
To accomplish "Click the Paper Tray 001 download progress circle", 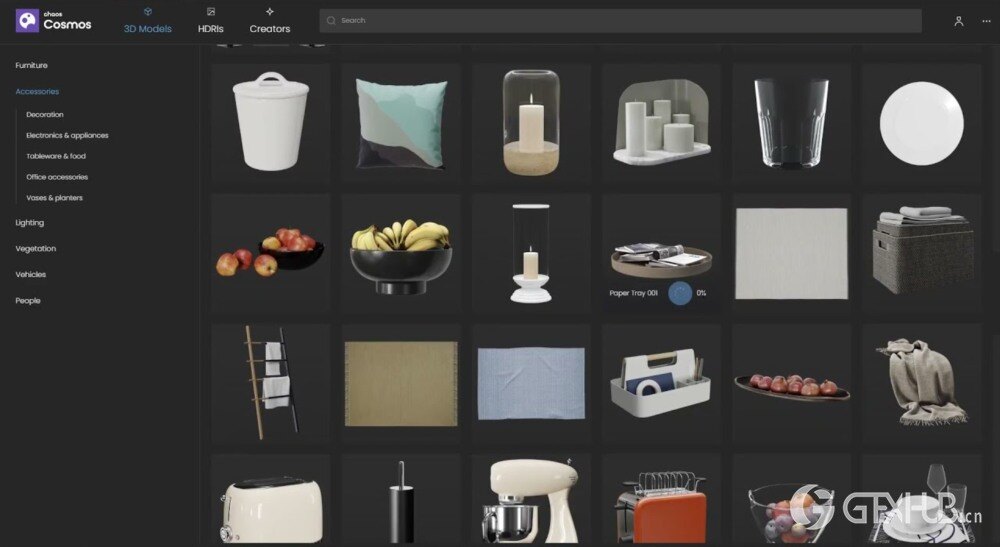I will point(680,293).
